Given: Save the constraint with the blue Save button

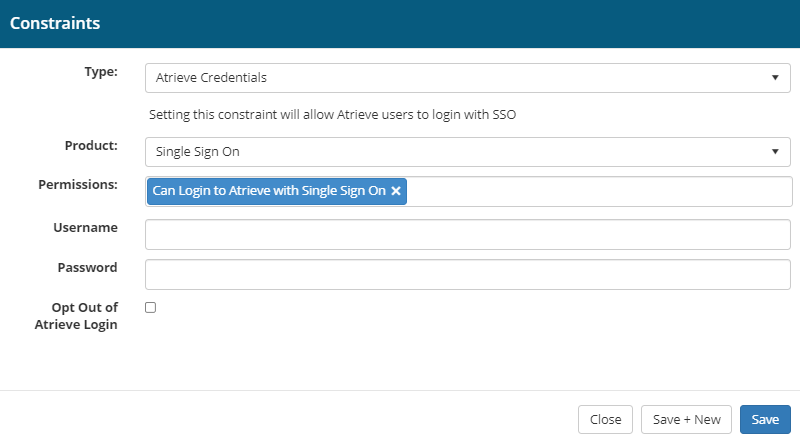Looking at the screenshot, I should tap(765, 419).
